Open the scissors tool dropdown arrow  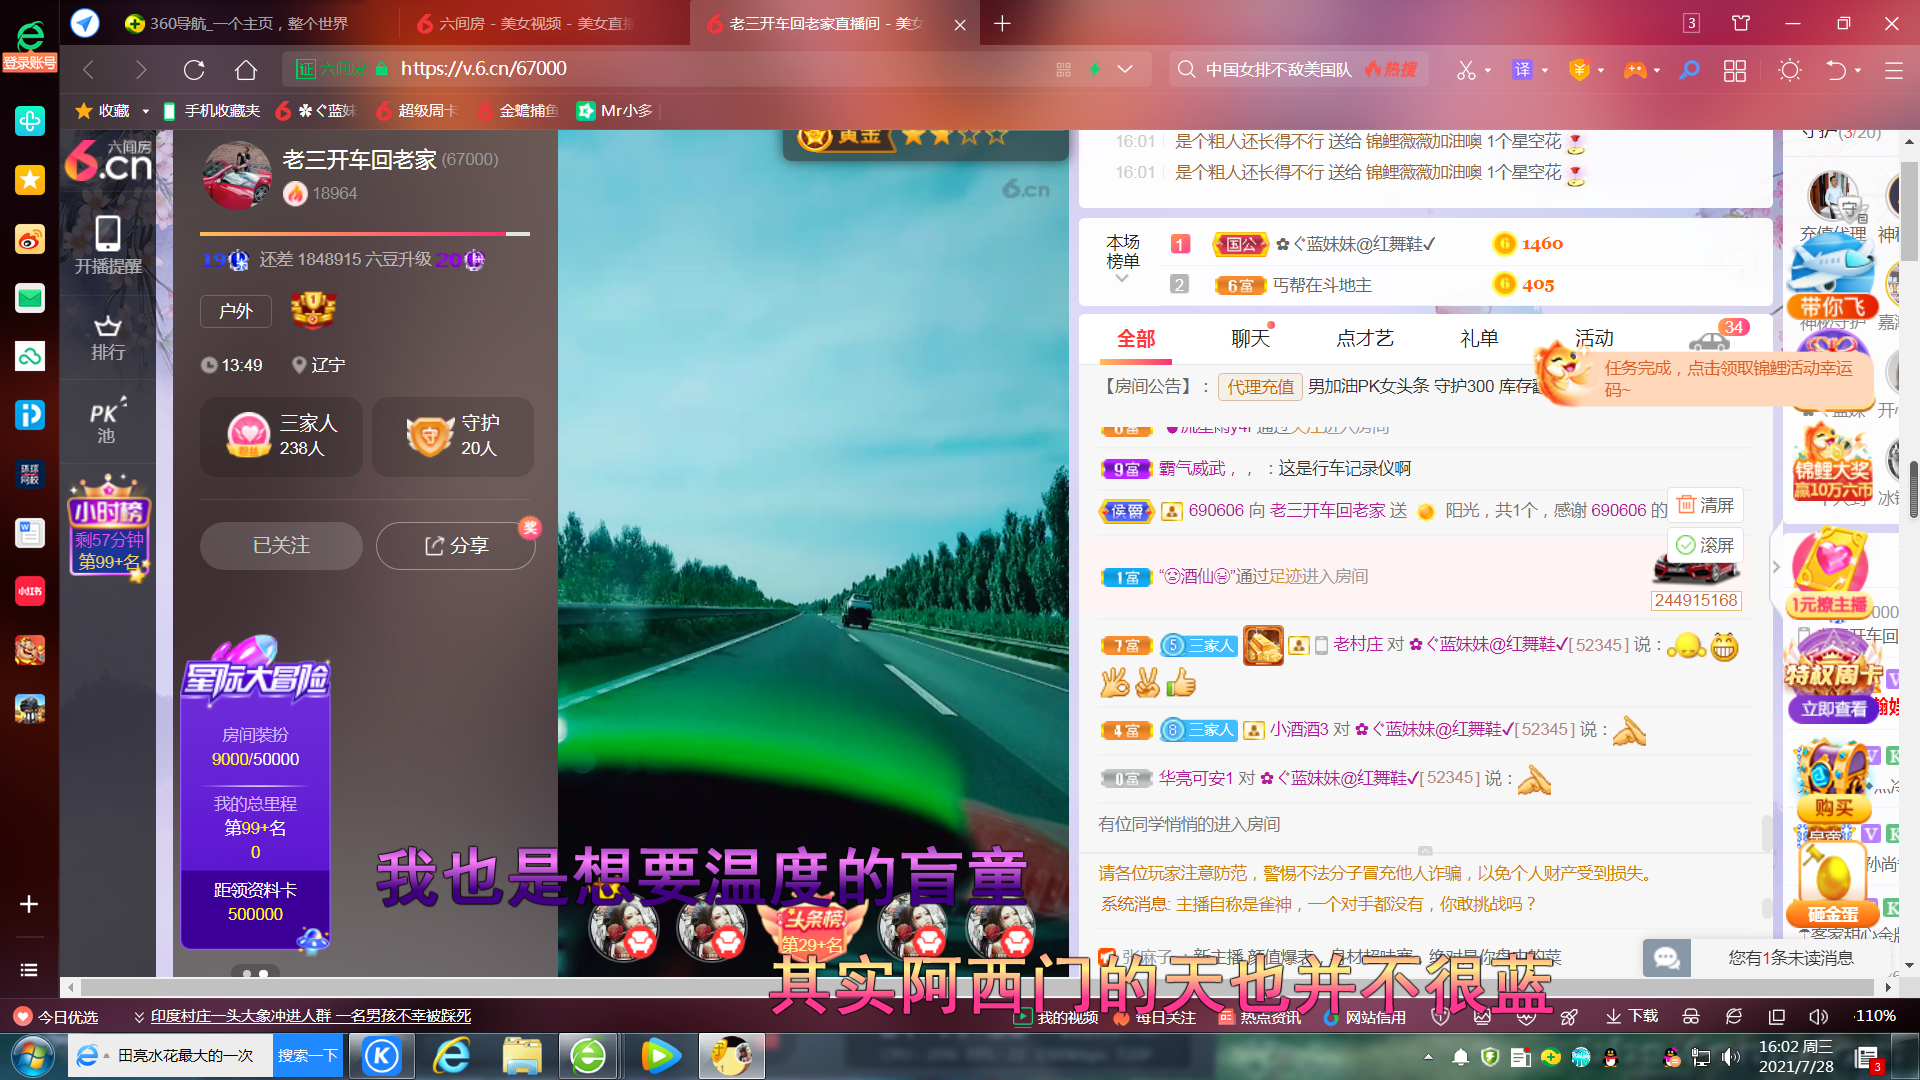1488,71
